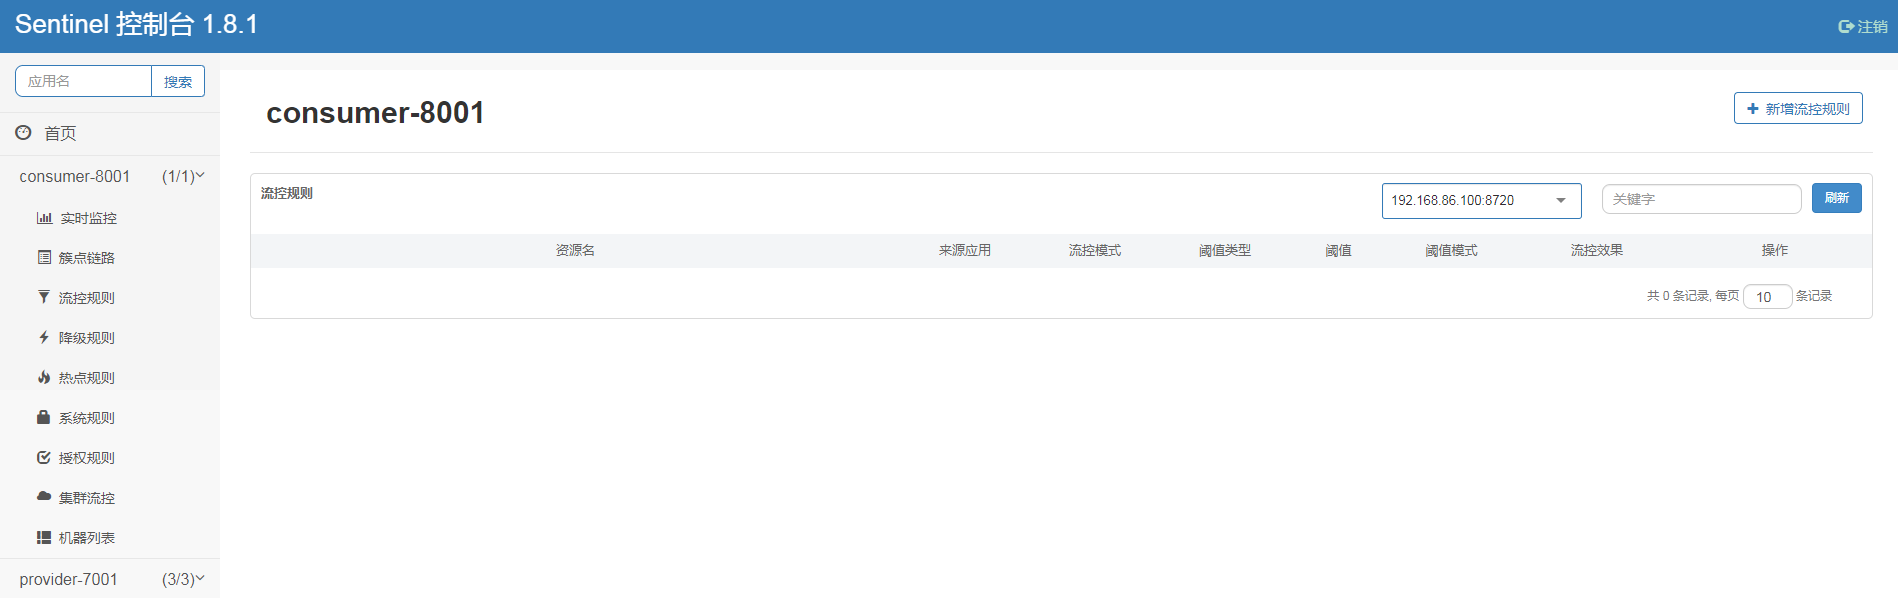Click the bar chart icon for 实时监控
1898x598 pixels.
[x=44, y=217]
